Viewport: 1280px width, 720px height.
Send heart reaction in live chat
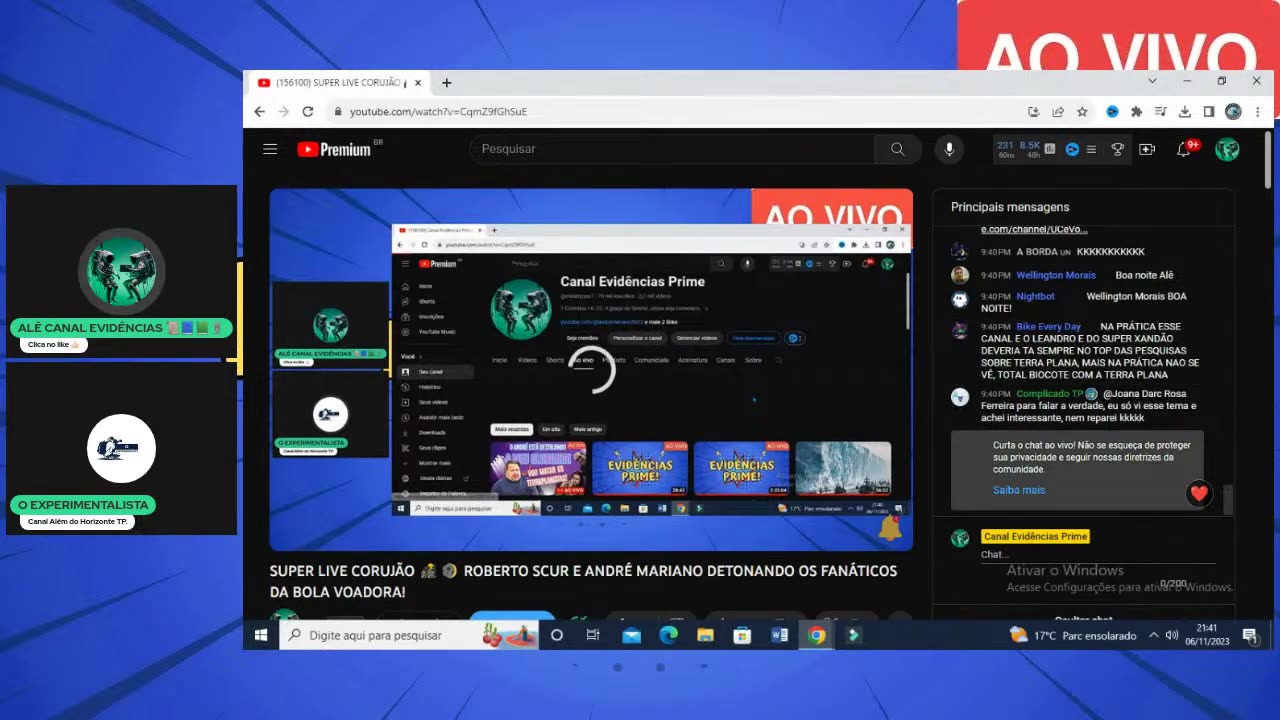click(x=1200, y=492)
